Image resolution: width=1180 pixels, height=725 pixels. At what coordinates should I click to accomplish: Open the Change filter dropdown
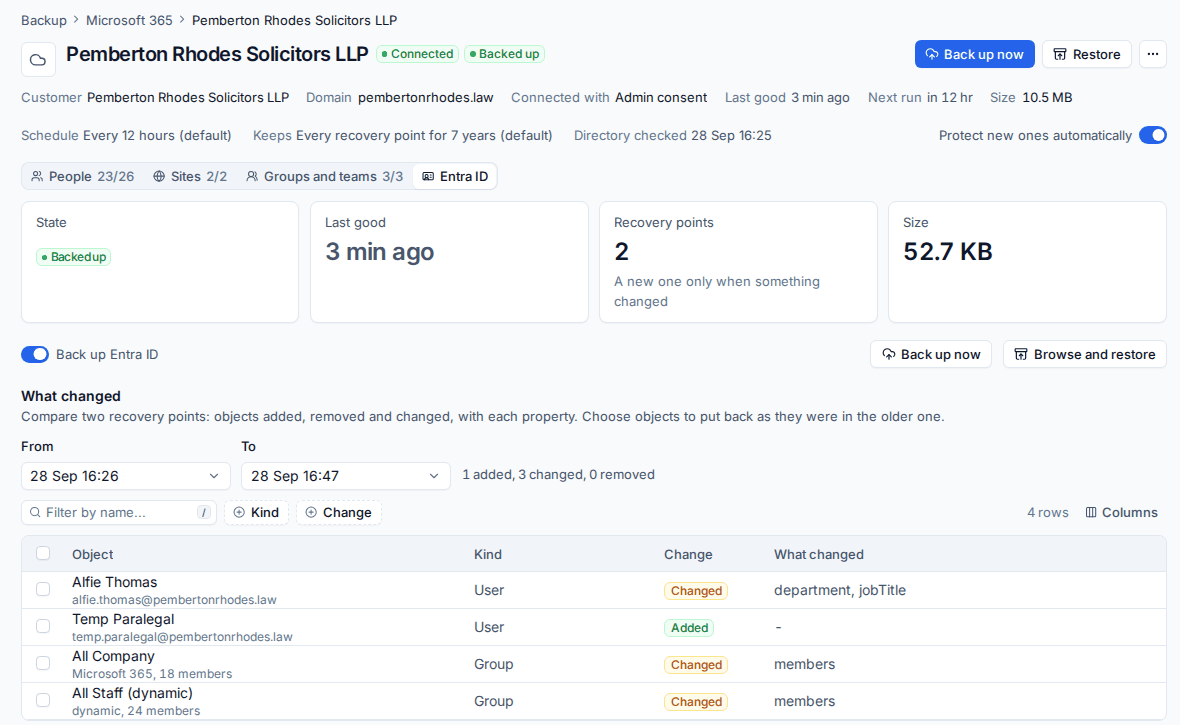339,513
